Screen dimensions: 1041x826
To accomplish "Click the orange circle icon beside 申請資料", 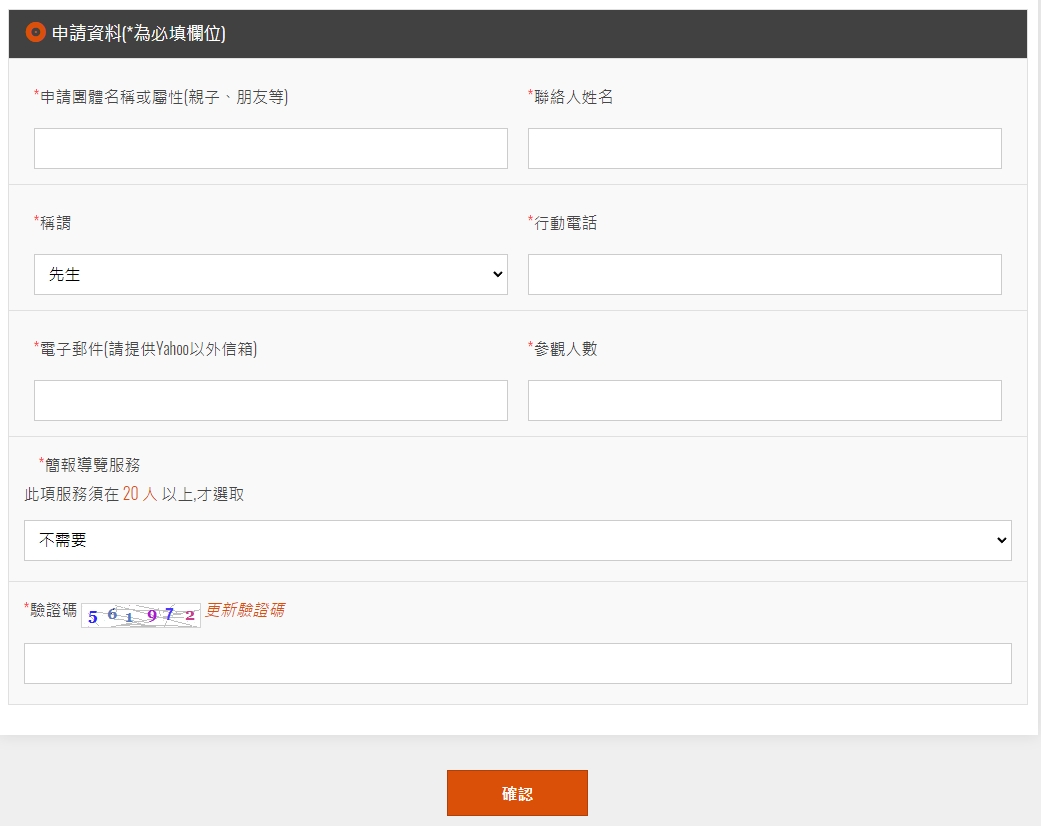I will 36,33.
